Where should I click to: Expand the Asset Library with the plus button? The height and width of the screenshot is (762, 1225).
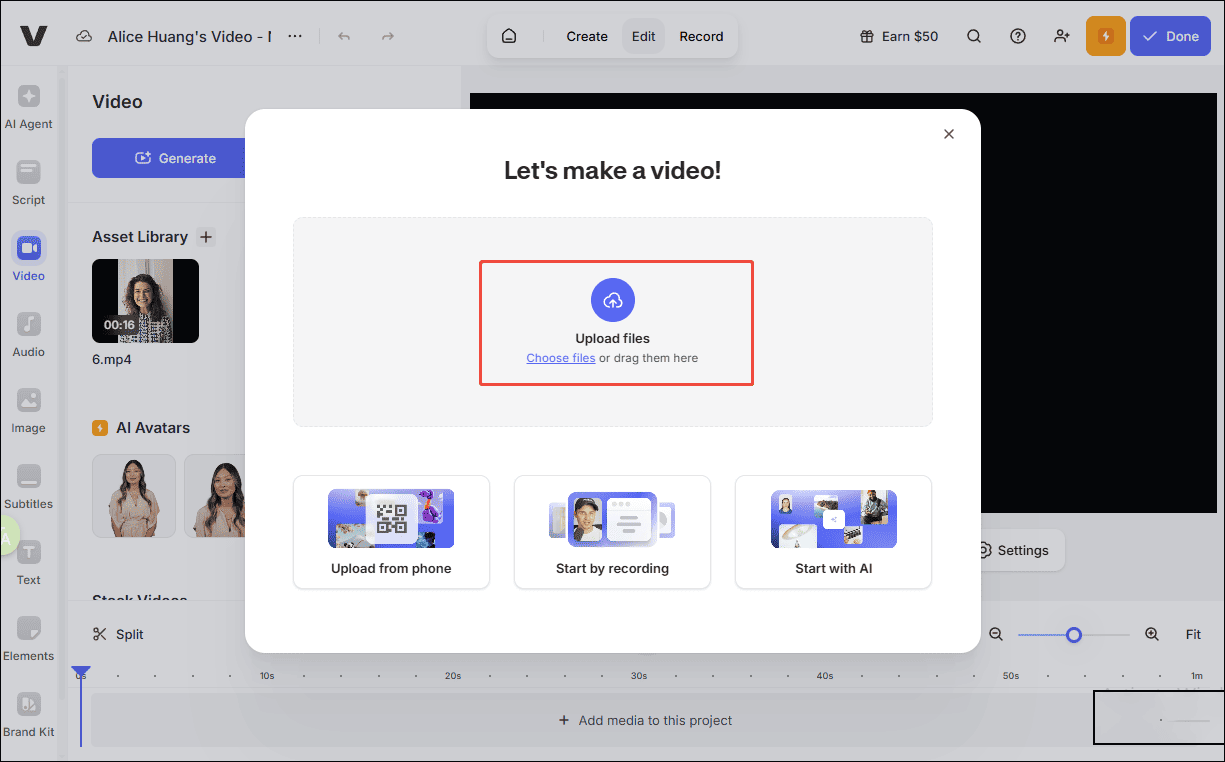[206, 237]
